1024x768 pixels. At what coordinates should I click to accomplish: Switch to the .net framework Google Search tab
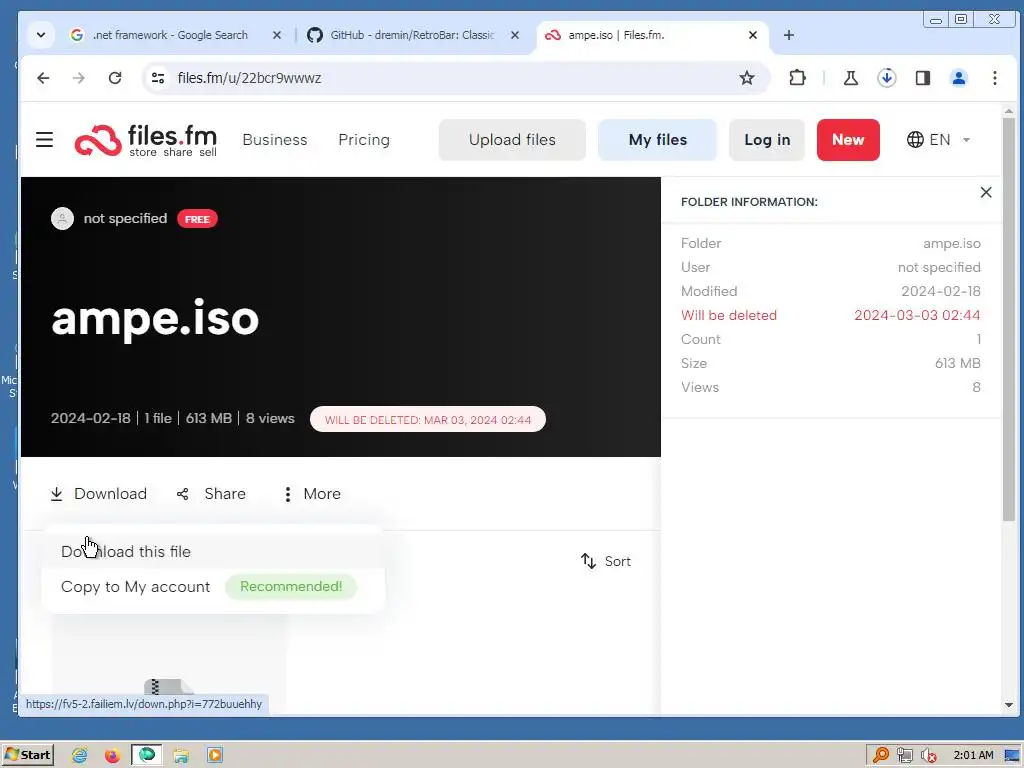pyautogui.click(x=170, y=35)
